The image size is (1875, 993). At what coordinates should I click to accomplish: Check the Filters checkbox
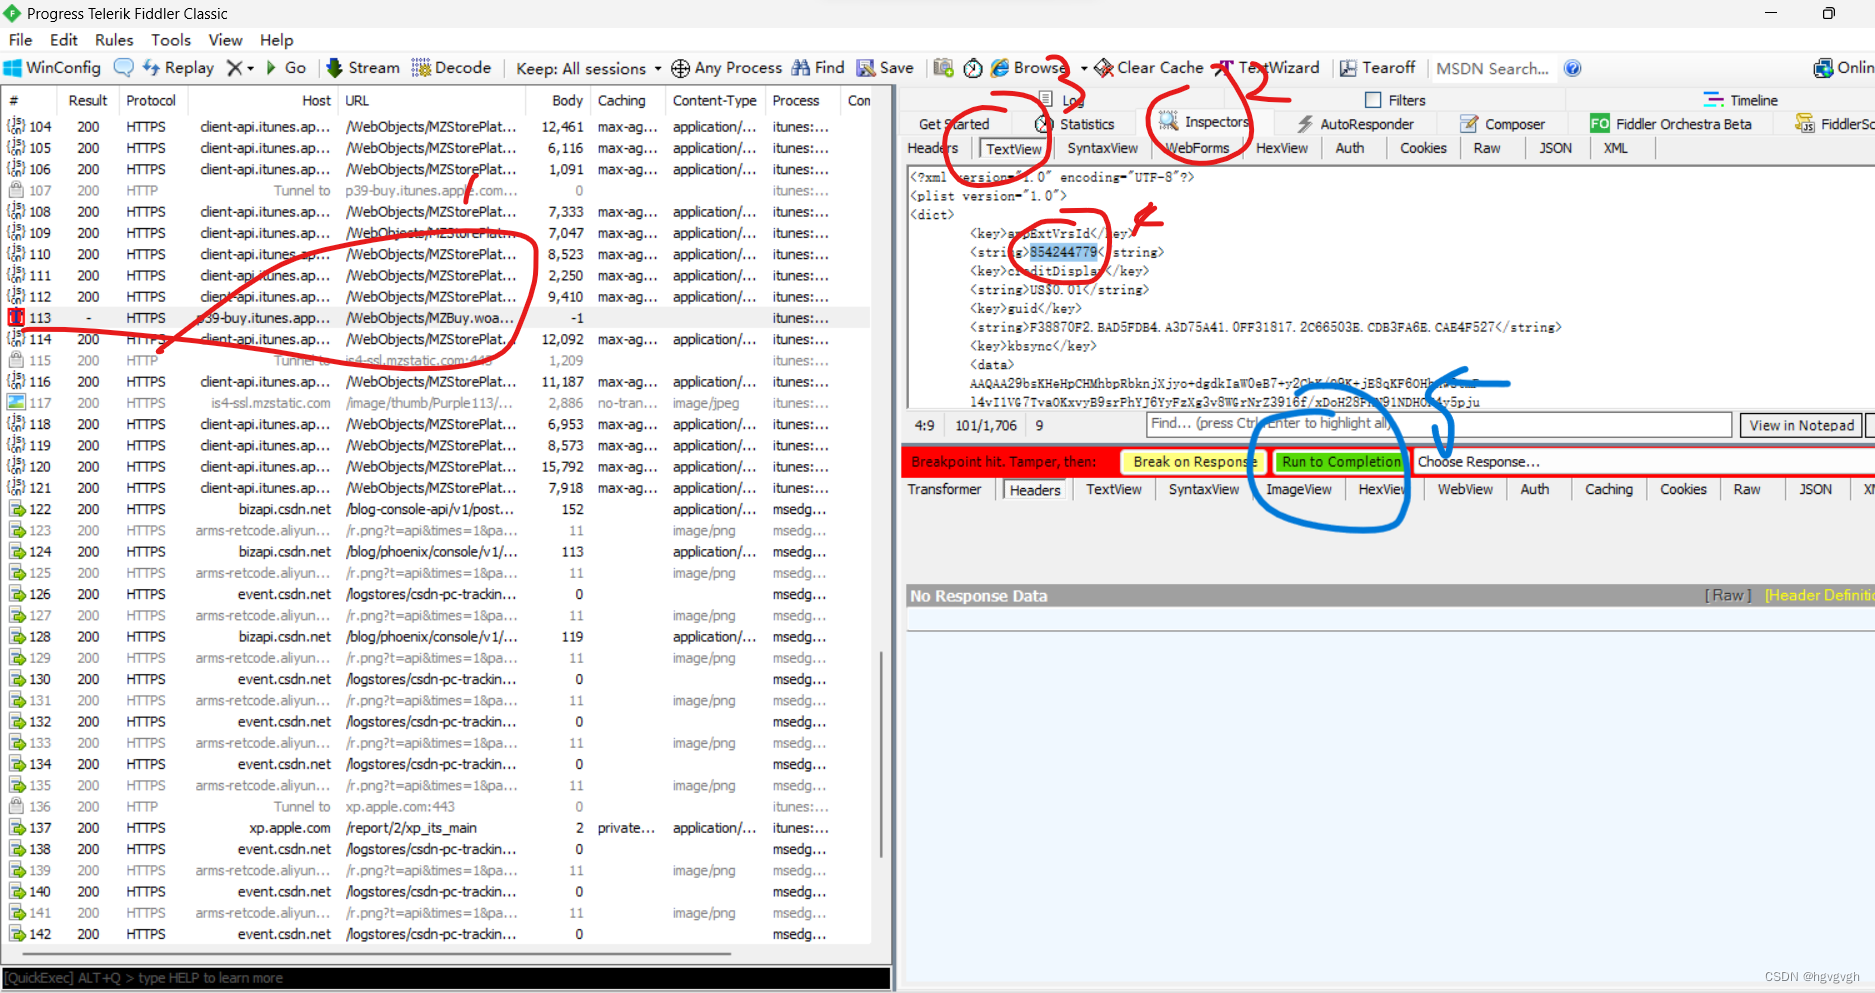[x=1373, y=100]
